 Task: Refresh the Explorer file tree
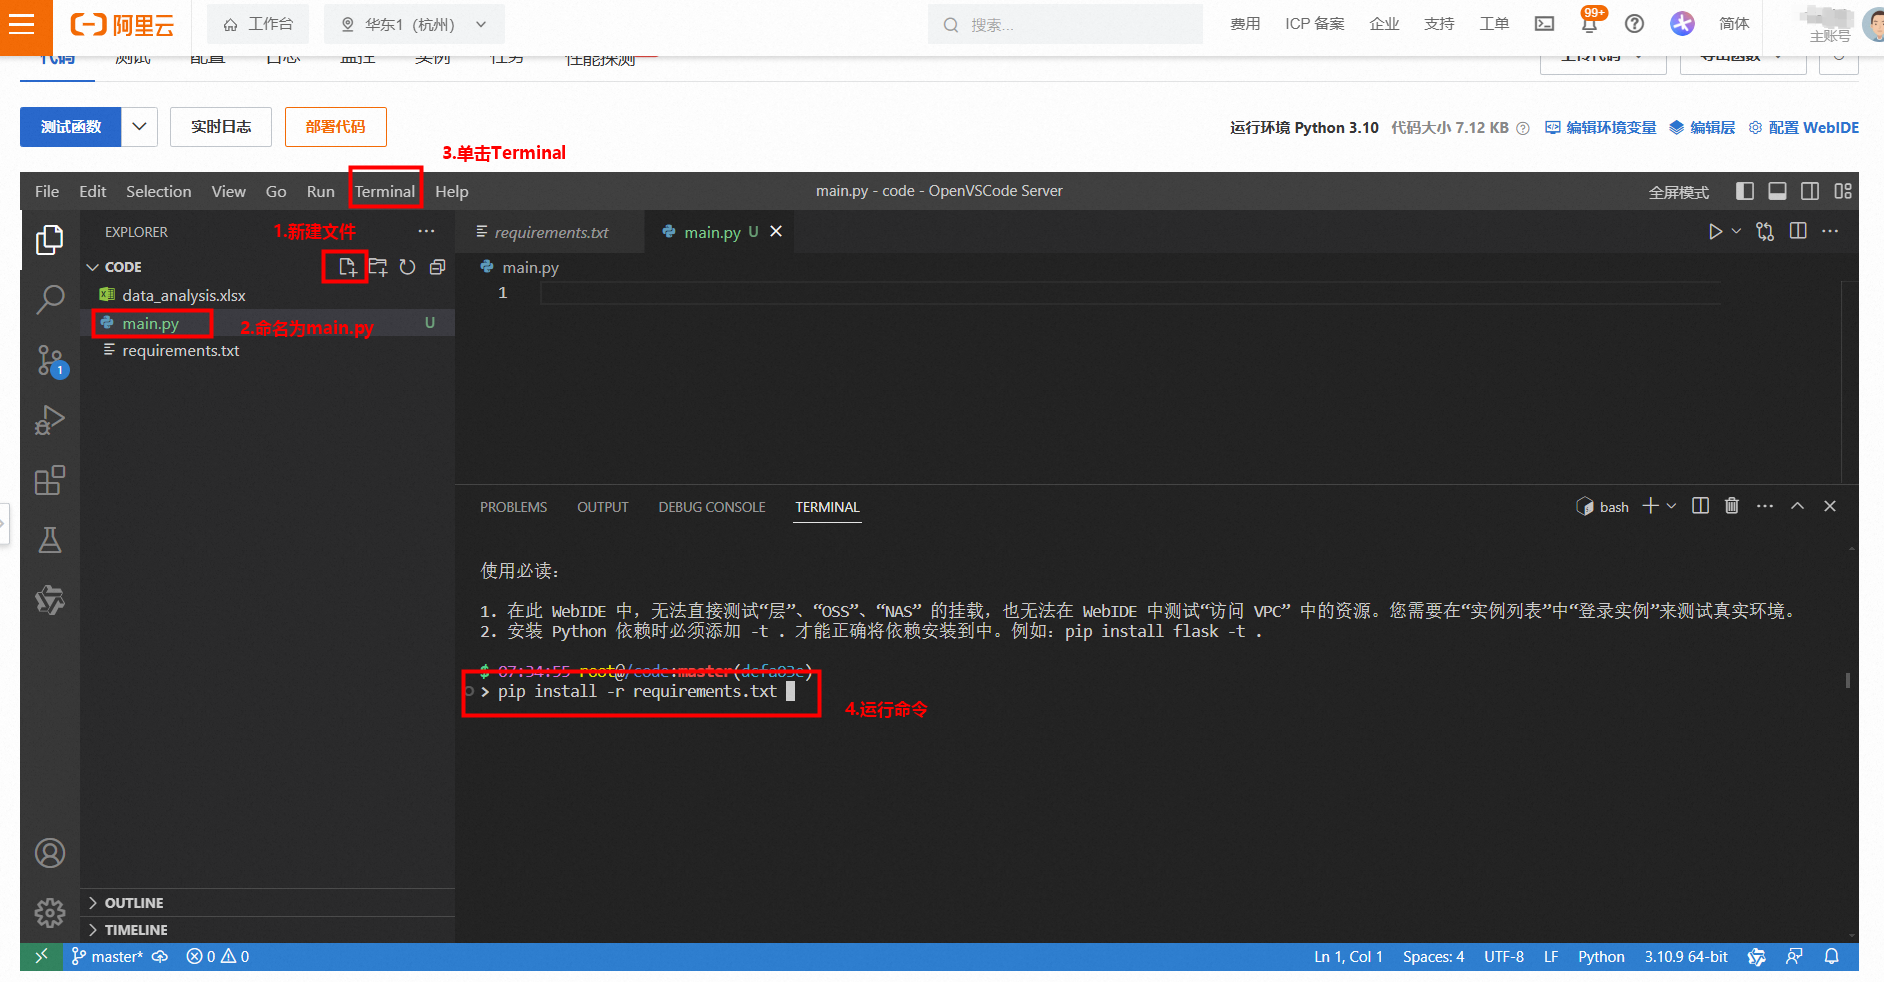(407, 267)
